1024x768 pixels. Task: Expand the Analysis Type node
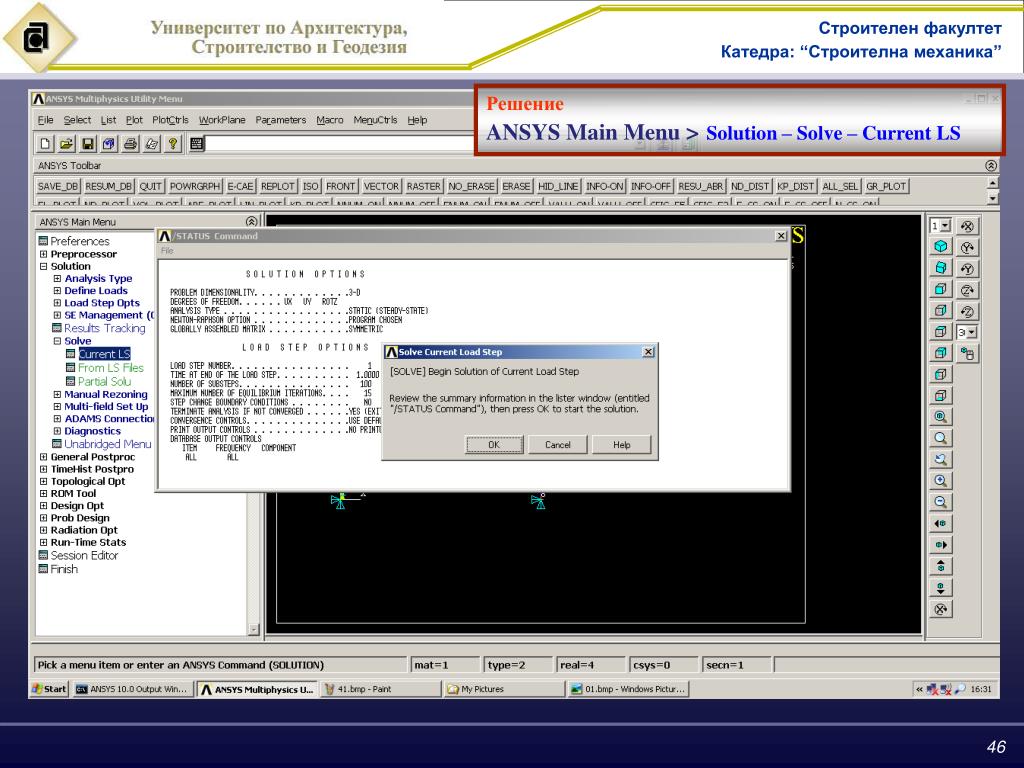click(x=57, y=278)
